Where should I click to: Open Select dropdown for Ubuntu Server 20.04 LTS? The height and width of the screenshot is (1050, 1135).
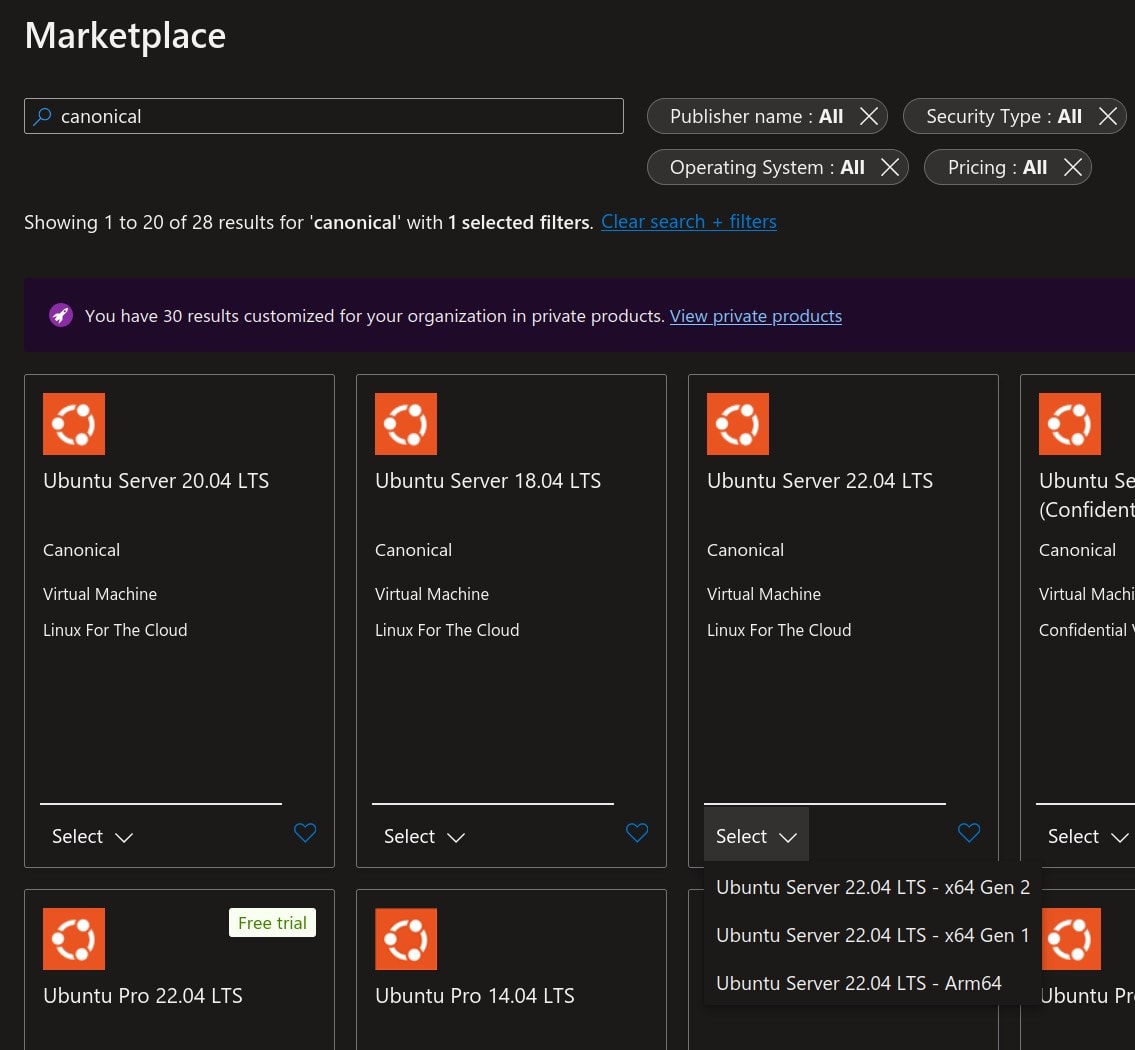click(92, 837)
